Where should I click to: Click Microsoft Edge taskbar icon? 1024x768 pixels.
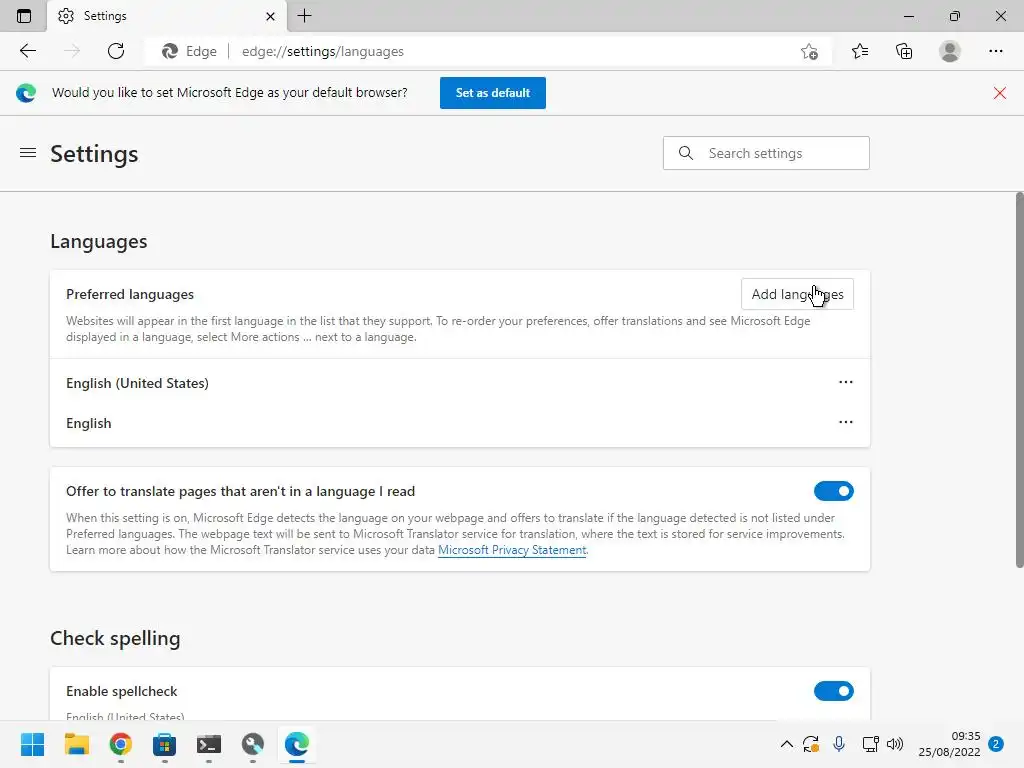[x=296, y=744]
